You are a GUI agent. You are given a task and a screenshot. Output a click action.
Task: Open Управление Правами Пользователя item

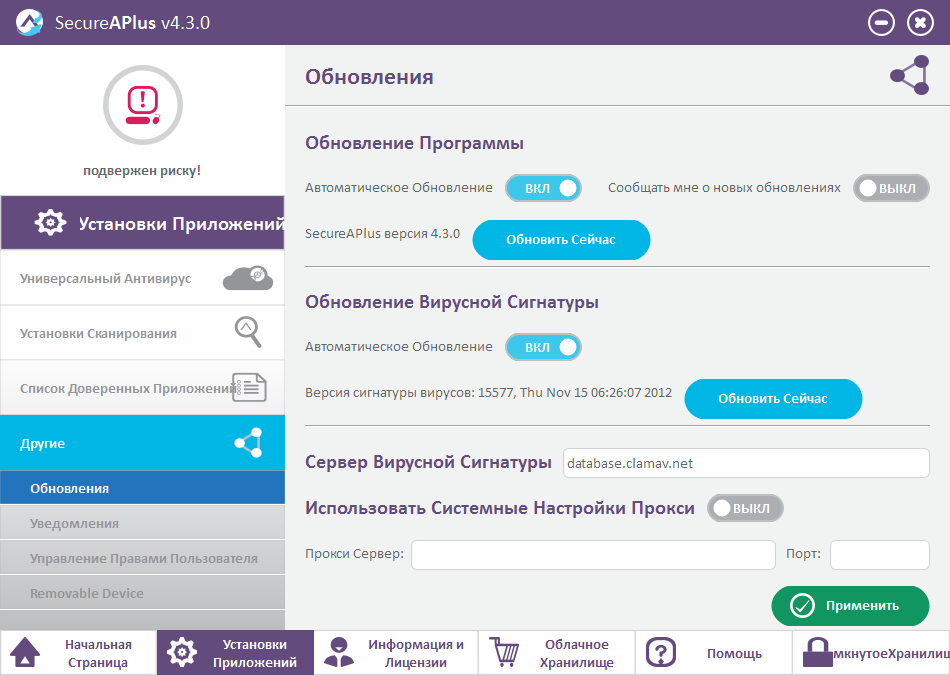pyautogui.click(x=142, y=558)
